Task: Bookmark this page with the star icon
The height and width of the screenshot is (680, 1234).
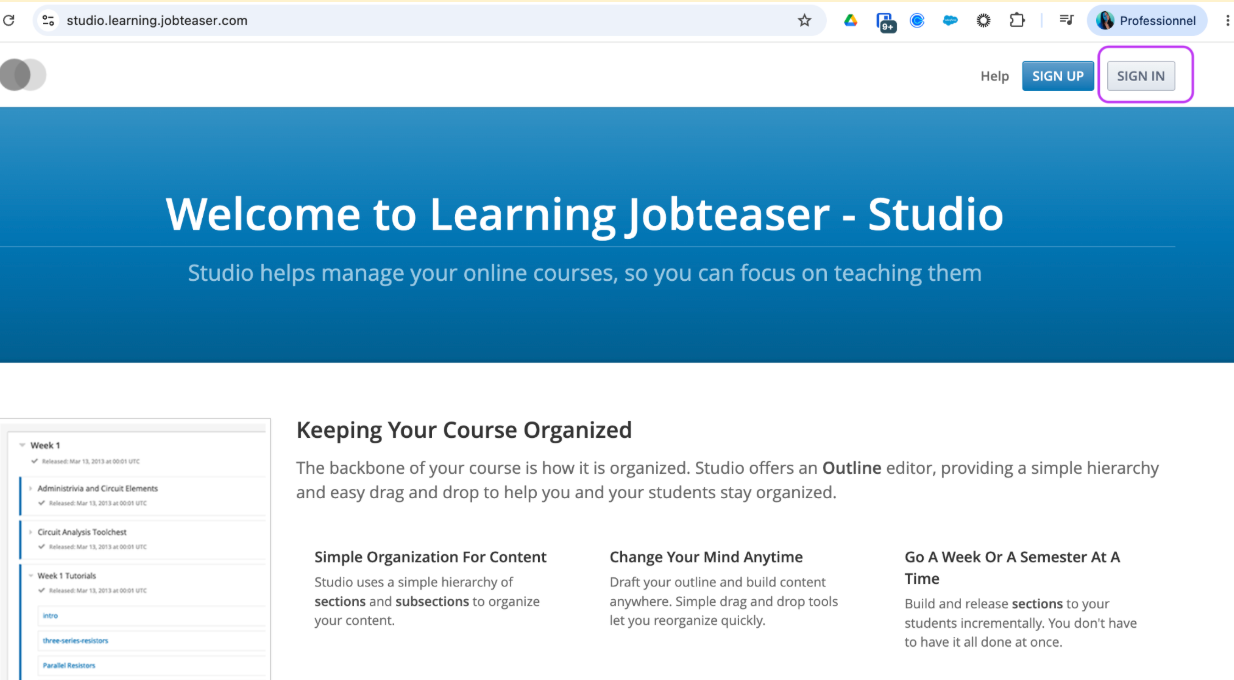Action: (x=804, y=20)
